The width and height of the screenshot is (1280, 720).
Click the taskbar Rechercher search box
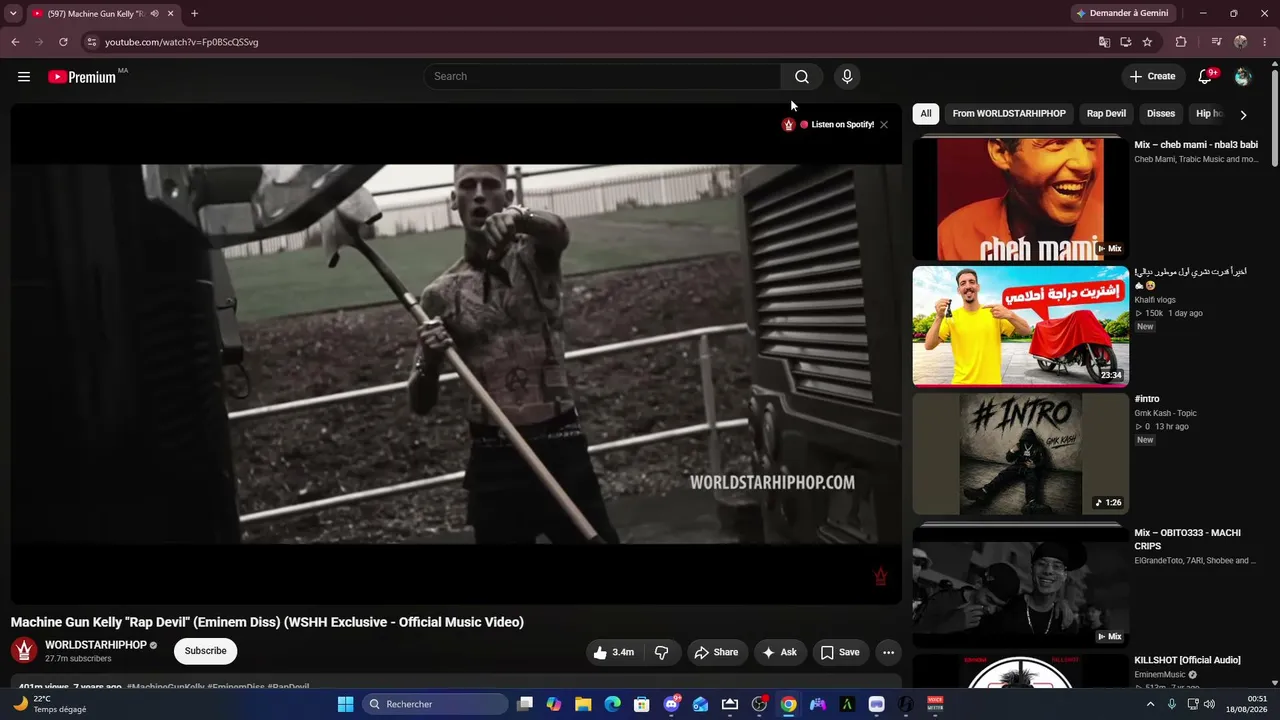[x=435, y=704]
